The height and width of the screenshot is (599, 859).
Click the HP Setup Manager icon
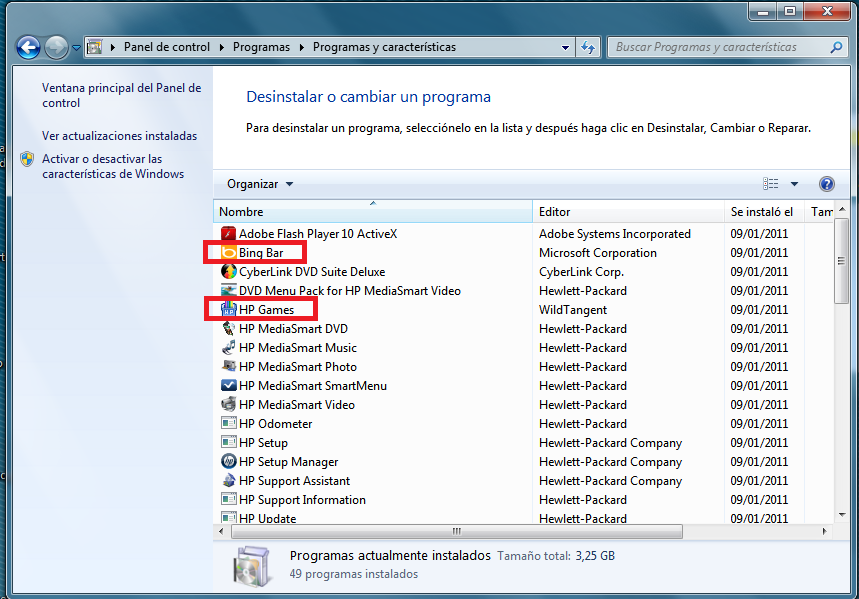228,462
